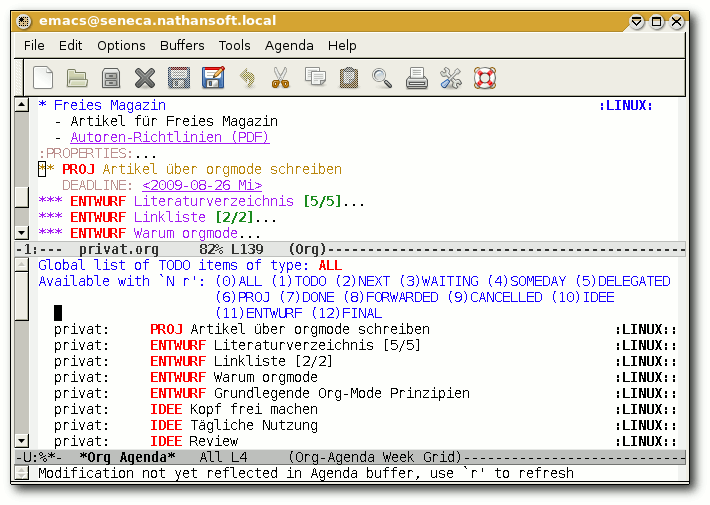Open the Buffers menu

click(x=182, y=45)
